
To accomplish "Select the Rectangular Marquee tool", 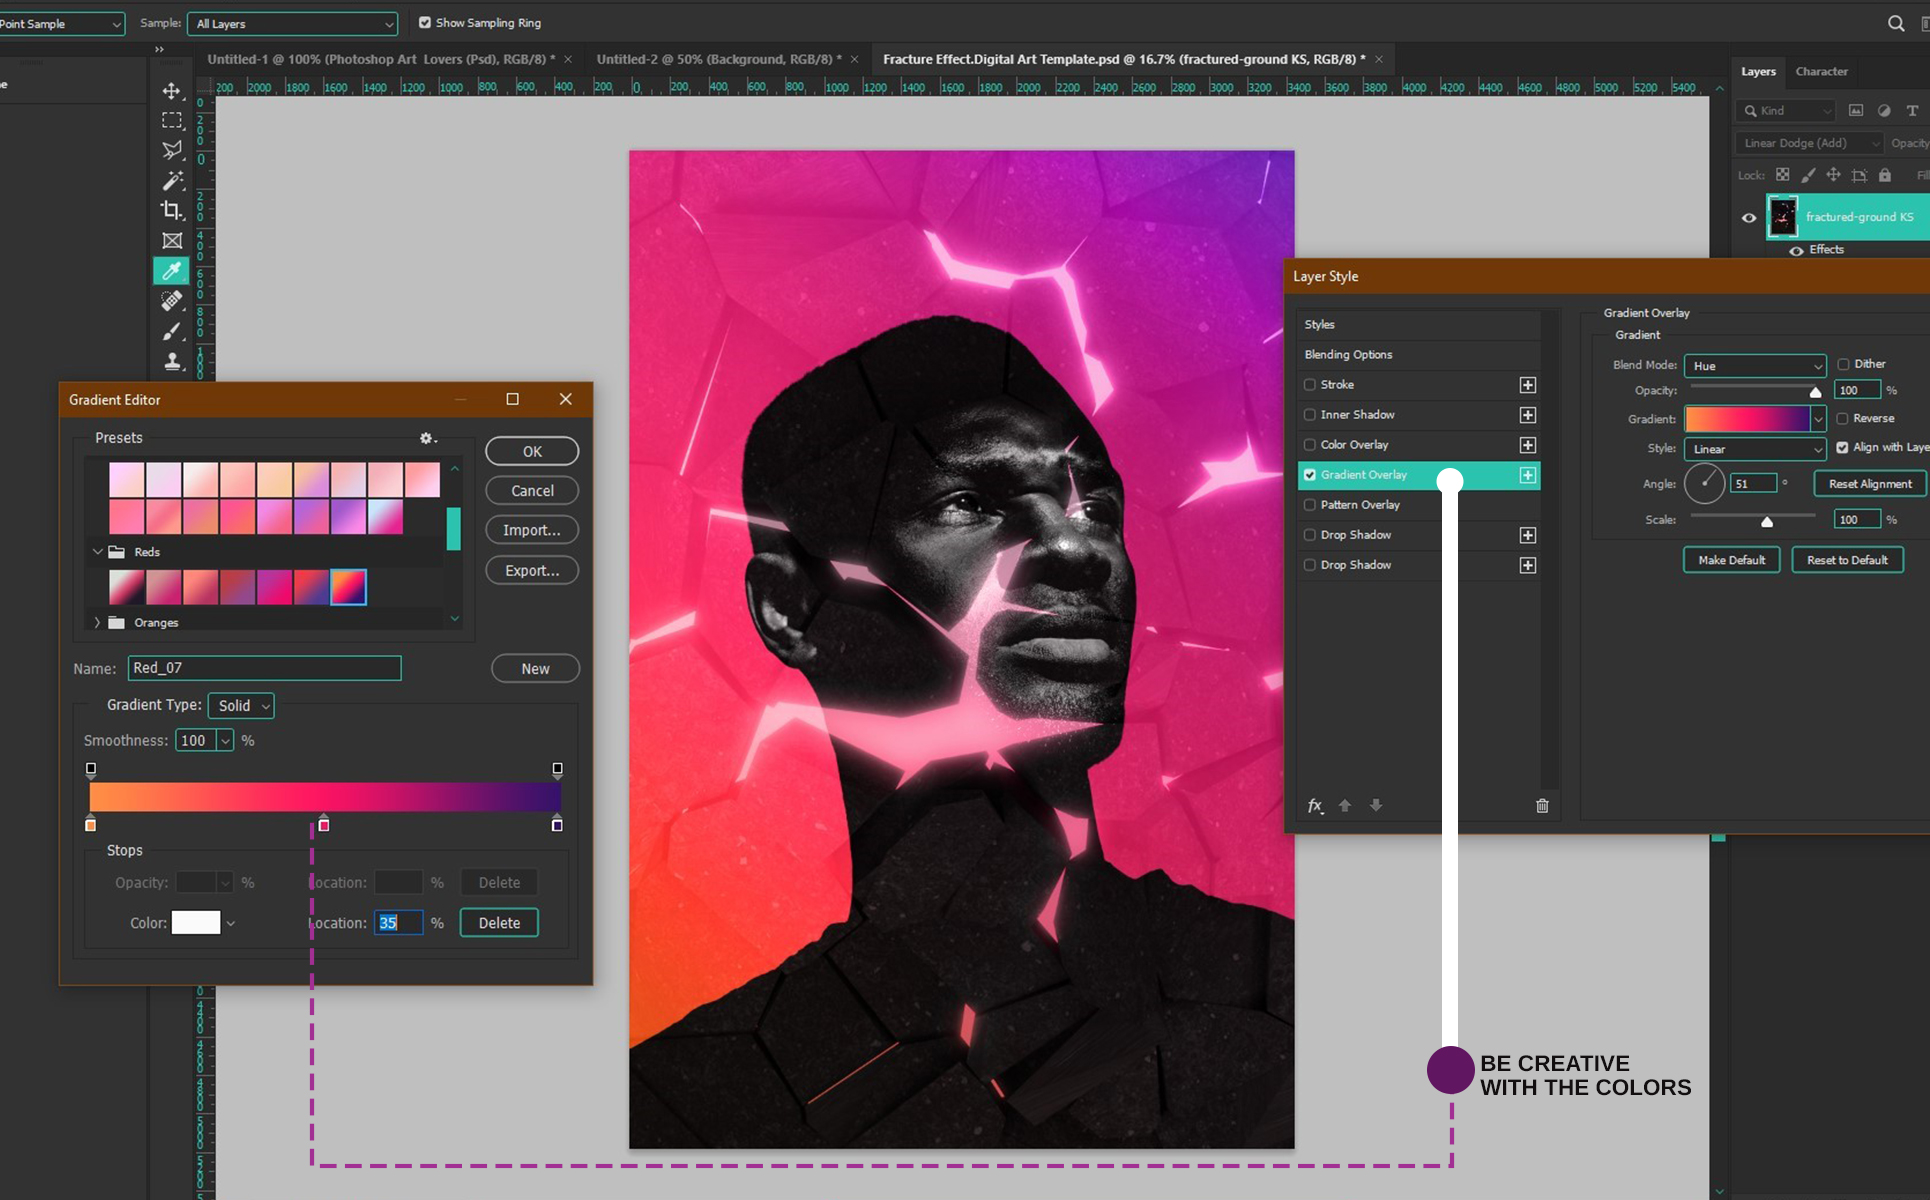I will tap(172, 121).
